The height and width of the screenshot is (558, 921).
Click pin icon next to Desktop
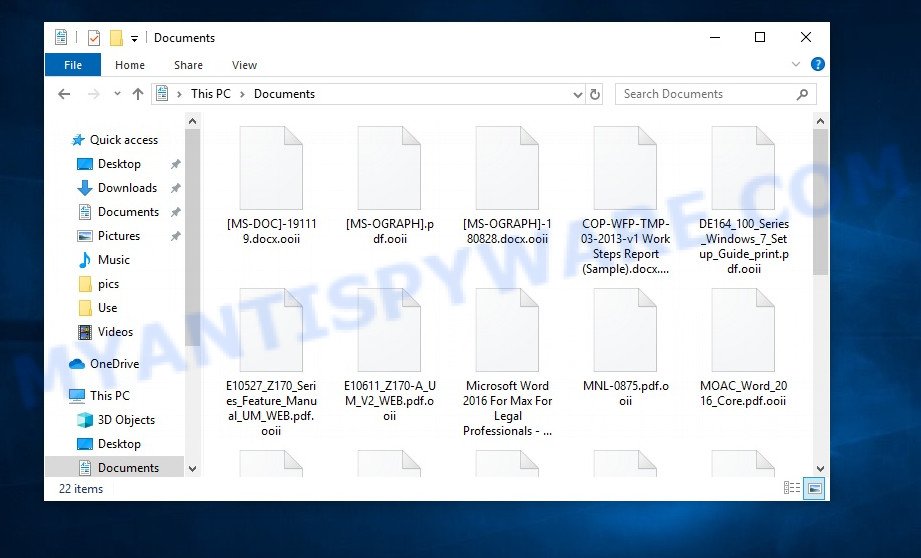(175, 164)
